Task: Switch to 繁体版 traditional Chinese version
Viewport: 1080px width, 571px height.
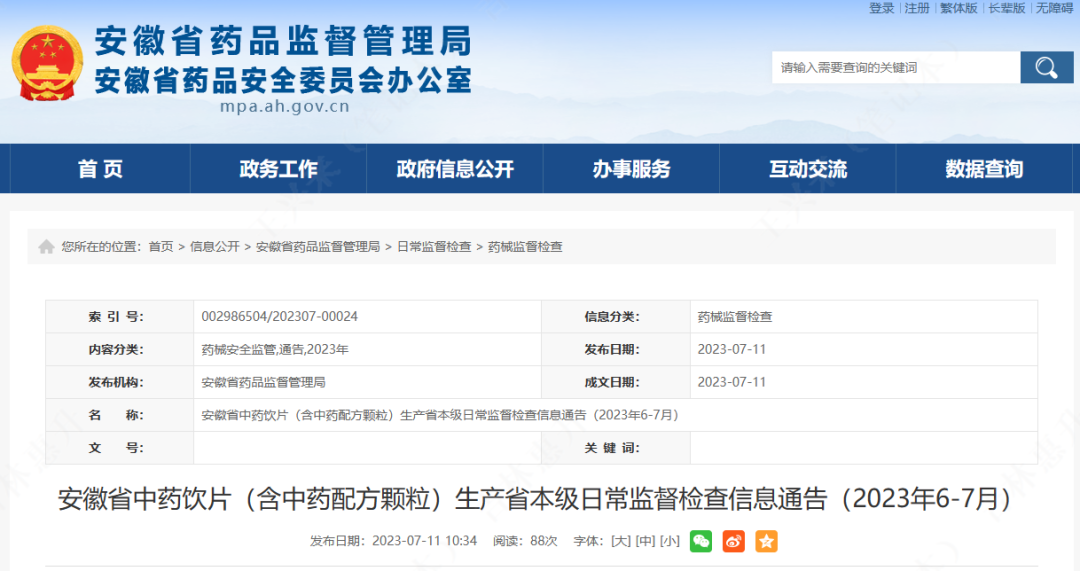Action: pyautogui.click(x=958, y=8)
